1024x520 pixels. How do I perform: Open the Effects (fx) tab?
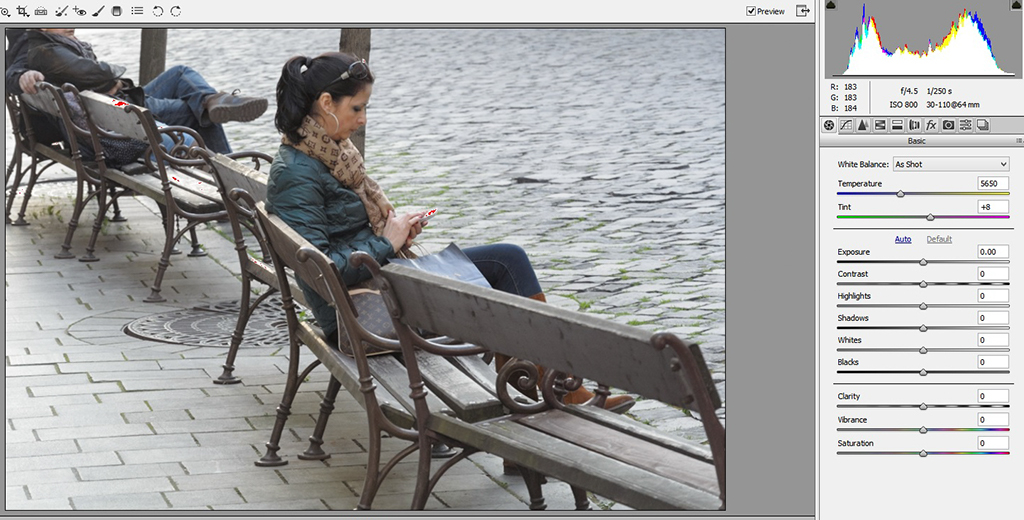pos(931,125)
